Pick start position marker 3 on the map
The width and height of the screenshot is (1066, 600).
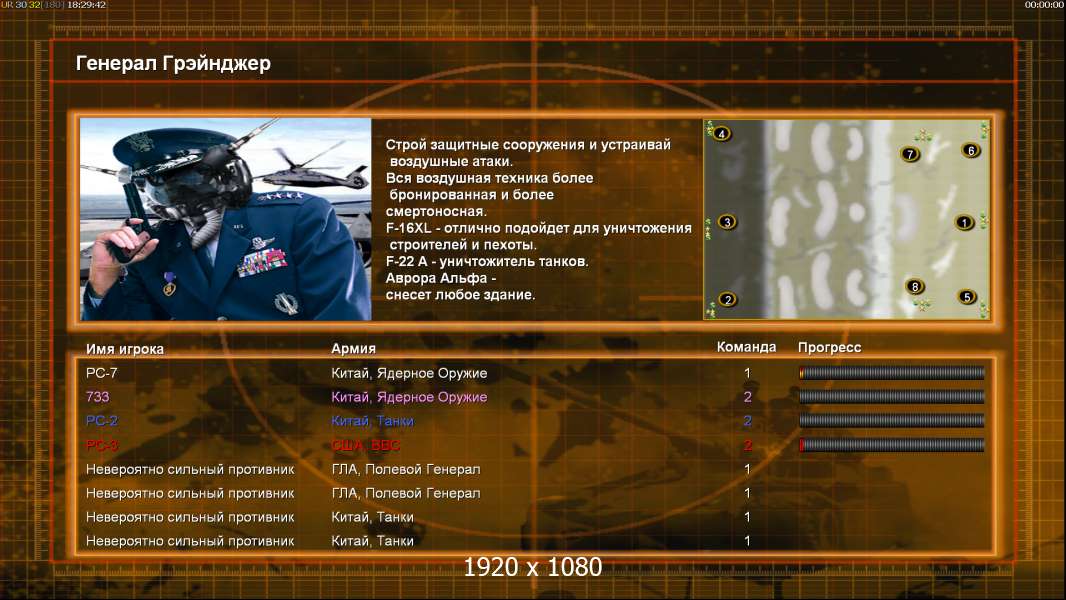(727, 222)
